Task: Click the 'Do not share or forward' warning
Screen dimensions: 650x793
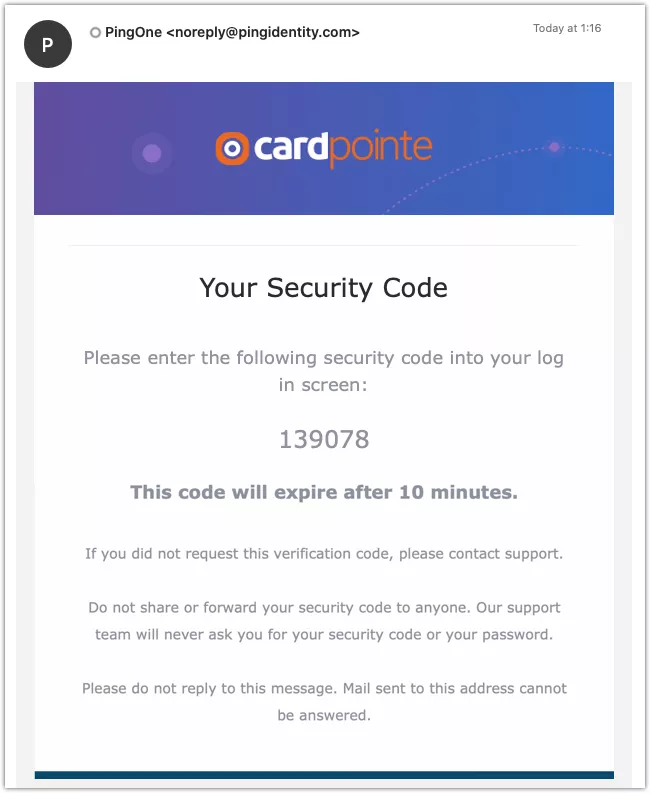Action: pyautogui.click(x=324, y=621)
